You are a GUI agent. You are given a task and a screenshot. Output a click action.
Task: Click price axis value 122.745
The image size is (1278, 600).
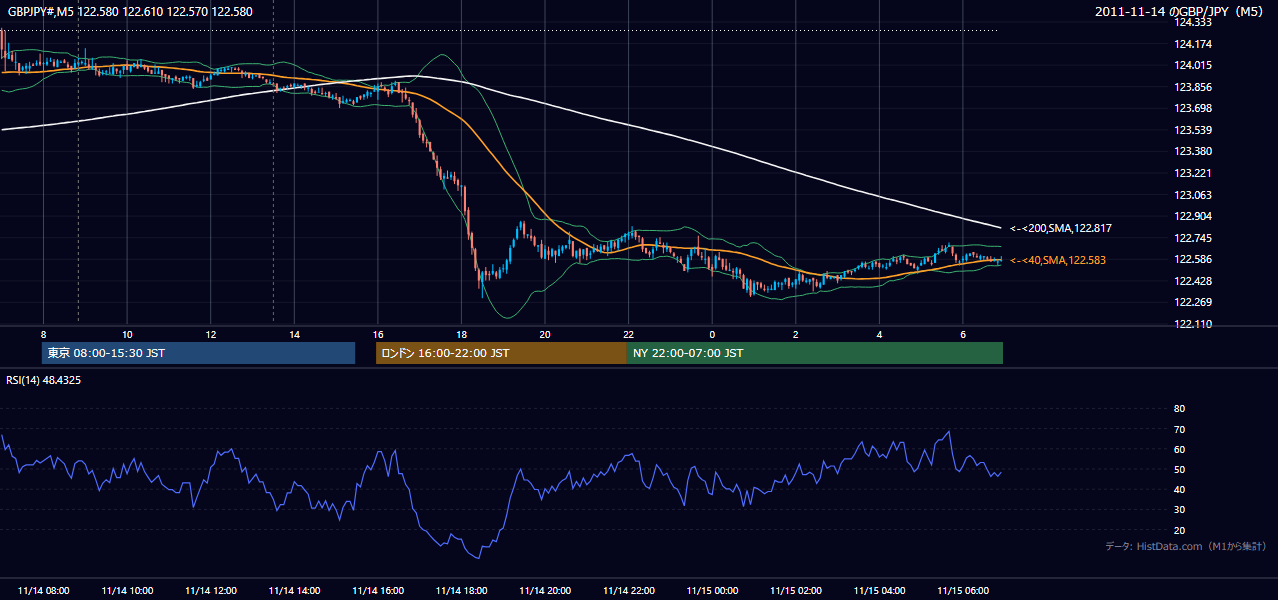(x=1193, y=238)
